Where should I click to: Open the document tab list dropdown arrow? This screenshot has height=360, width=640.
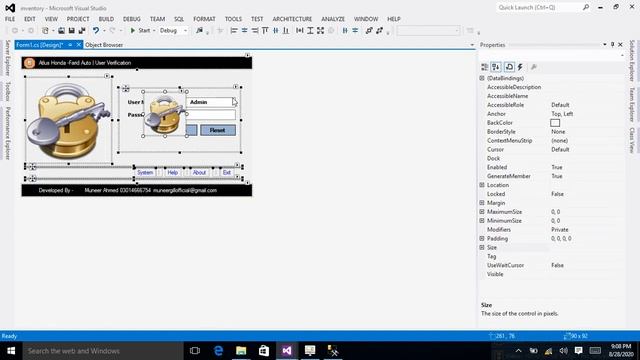(472, 45)
